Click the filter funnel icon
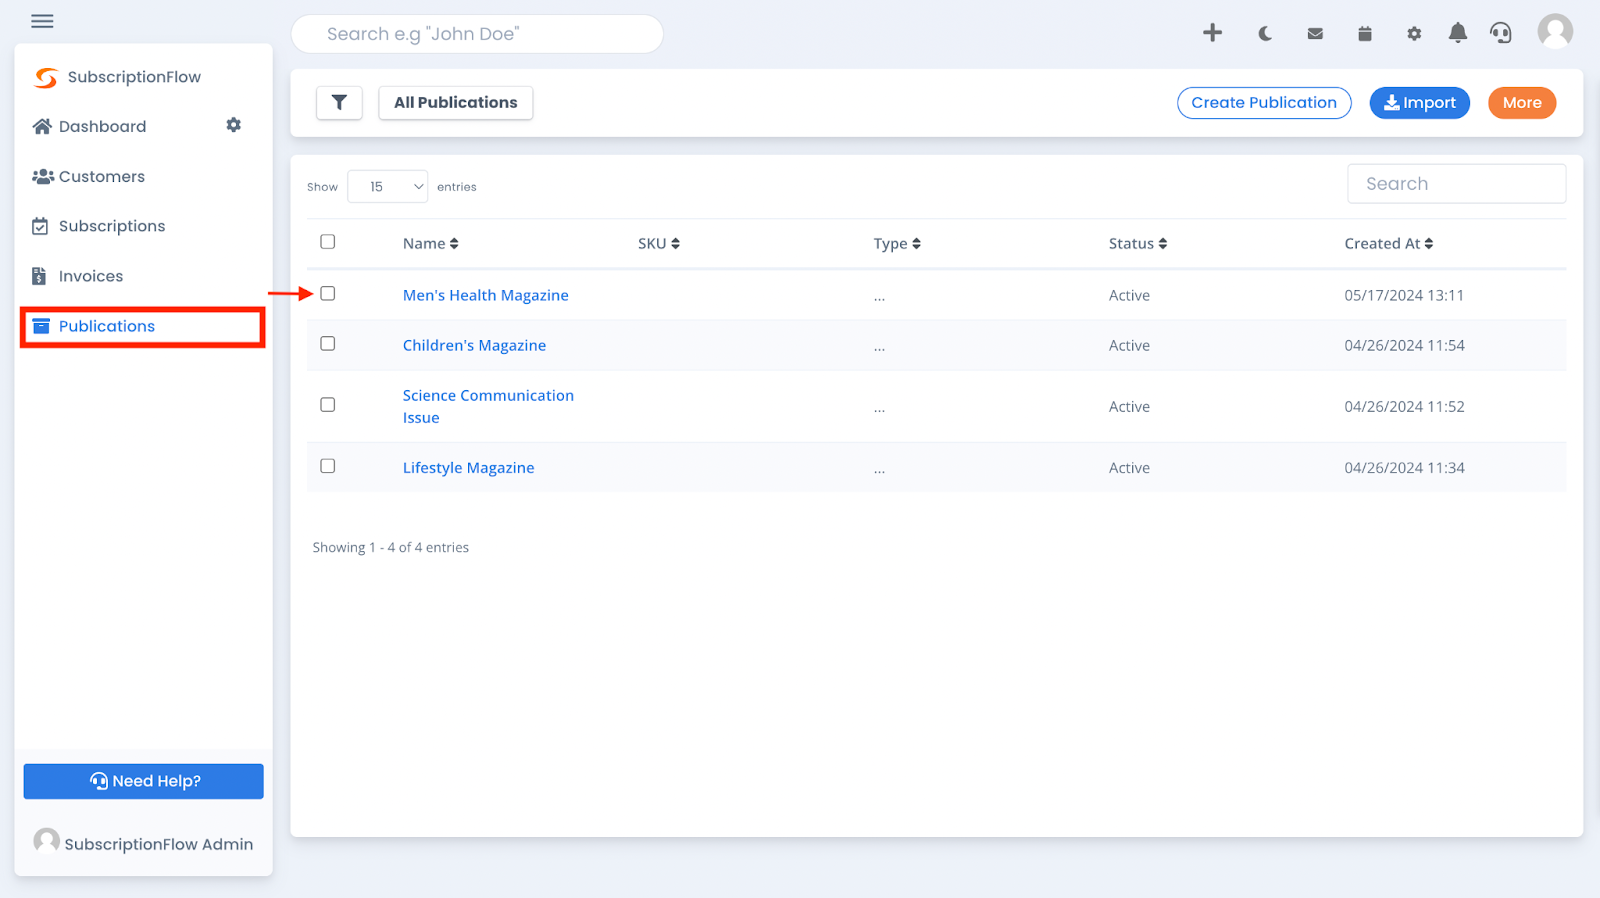Viewport: 1600px width, 898px height. coord(339,102)
